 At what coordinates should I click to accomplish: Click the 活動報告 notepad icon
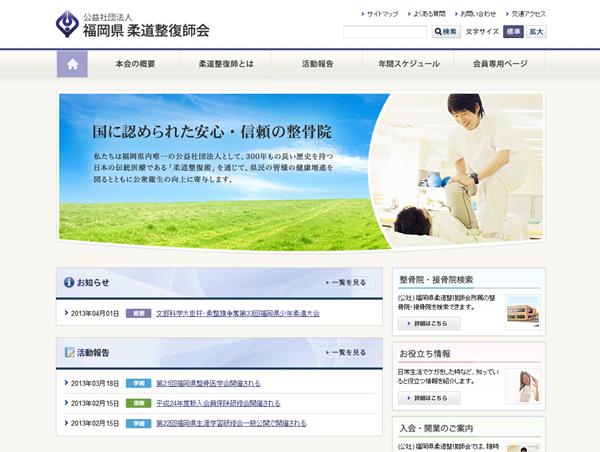coord(70,352)
